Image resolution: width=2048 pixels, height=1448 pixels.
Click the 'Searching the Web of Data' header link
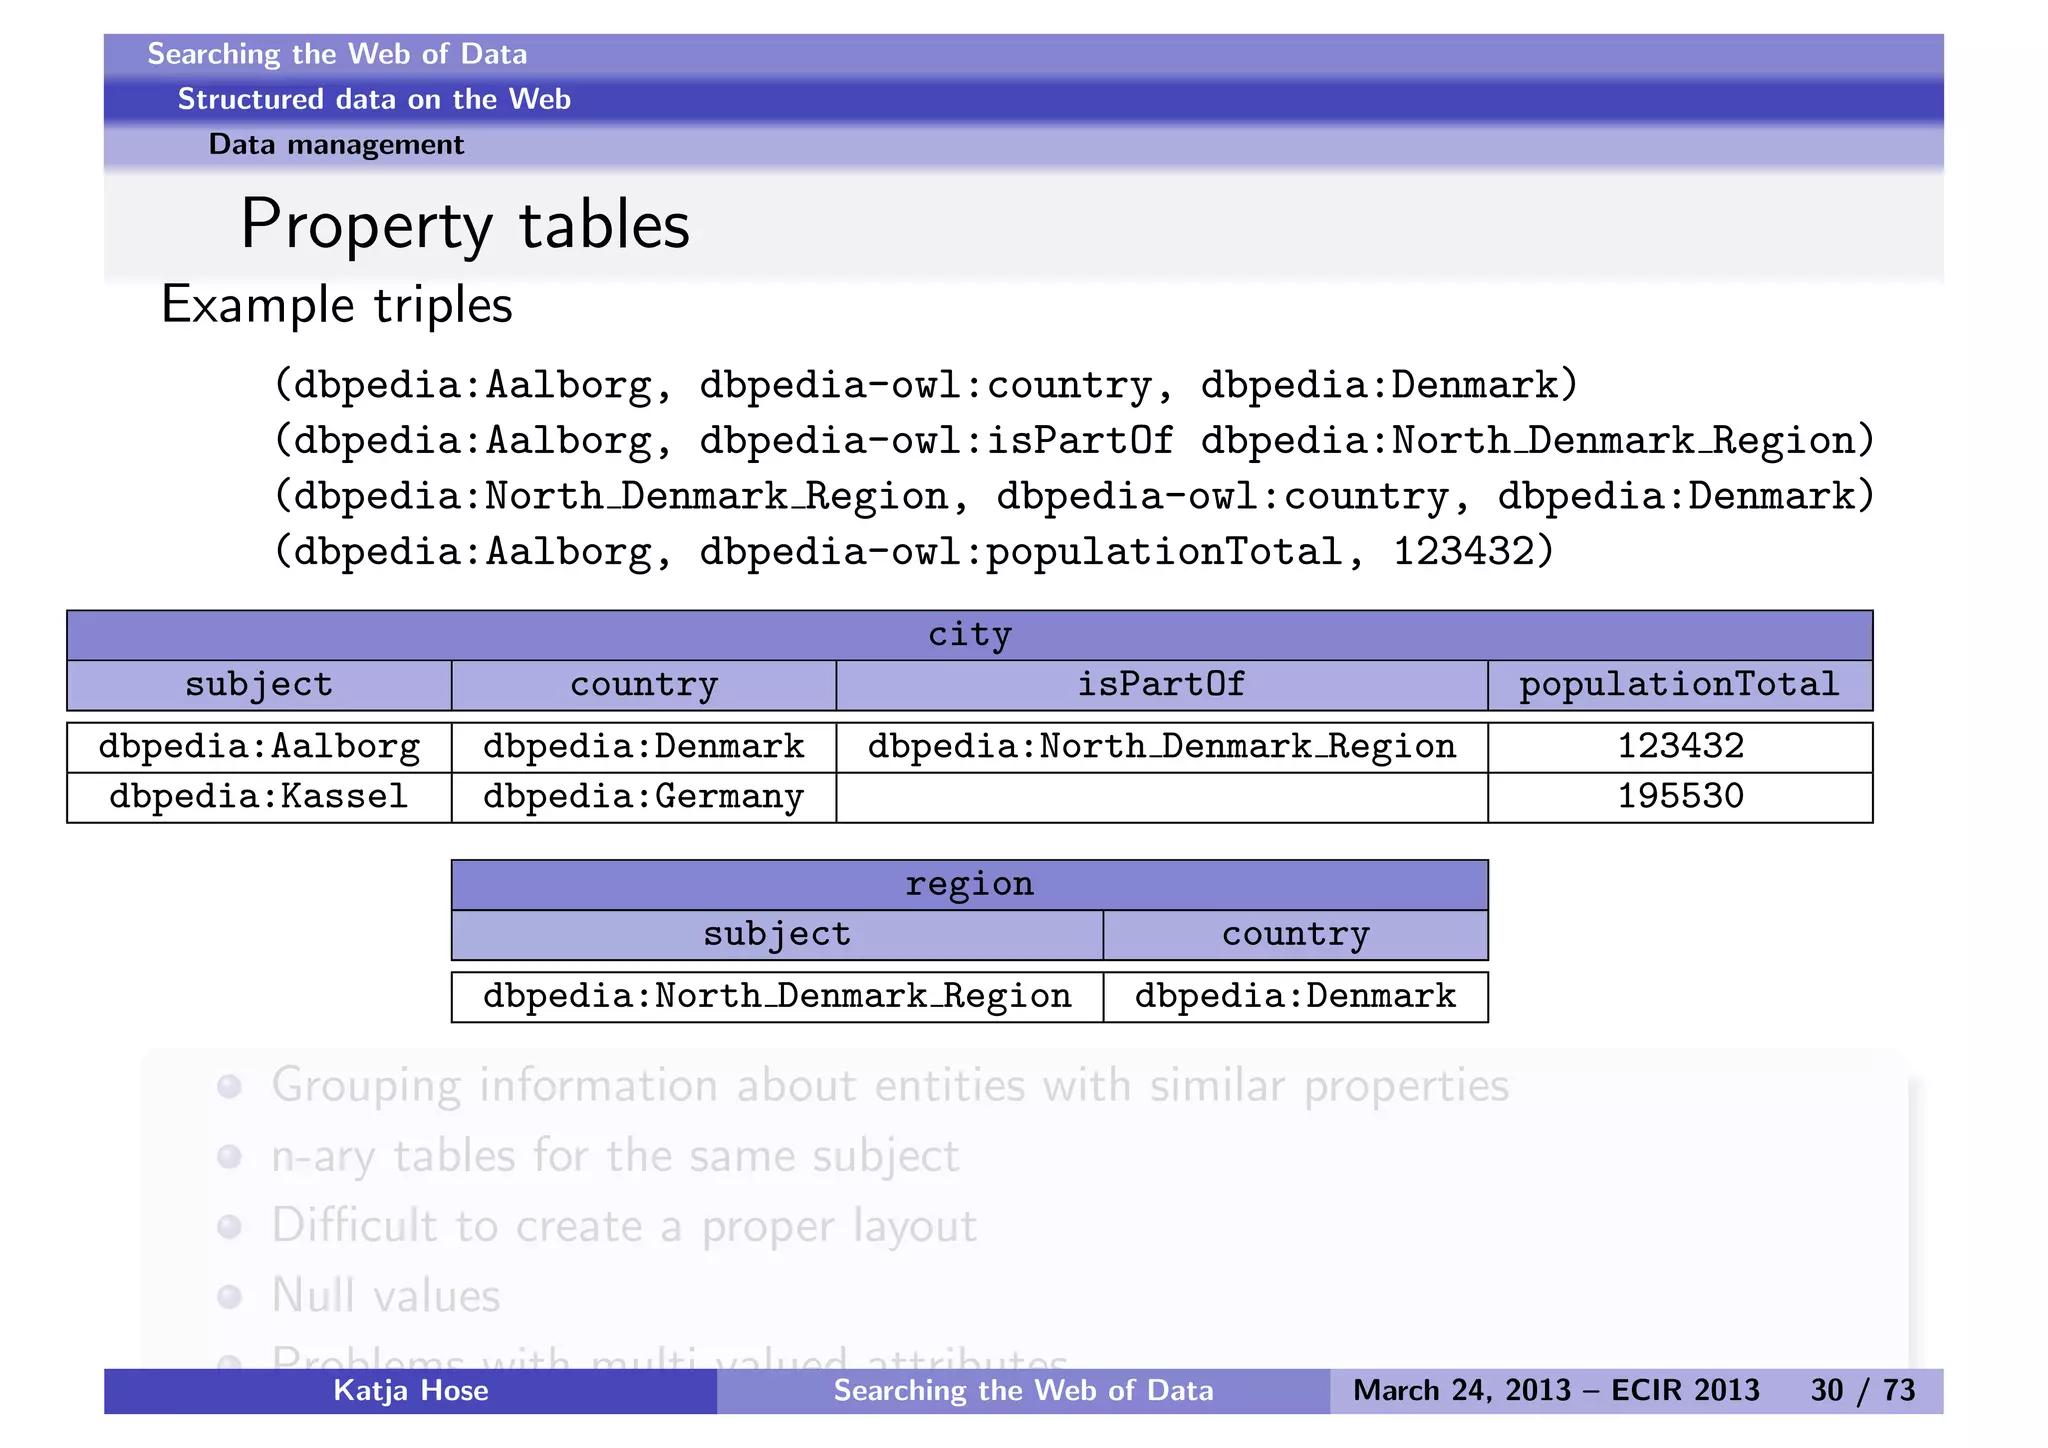[337, 54]
